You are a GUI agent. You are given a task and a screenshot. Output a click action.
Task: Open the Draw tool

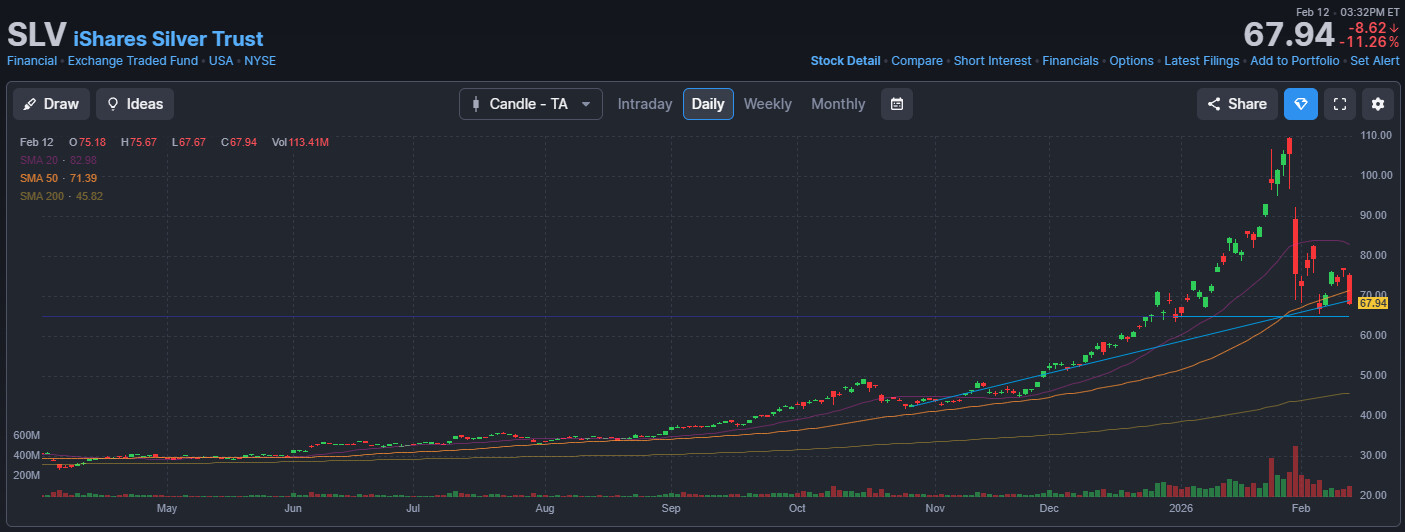tap(51, 104)
